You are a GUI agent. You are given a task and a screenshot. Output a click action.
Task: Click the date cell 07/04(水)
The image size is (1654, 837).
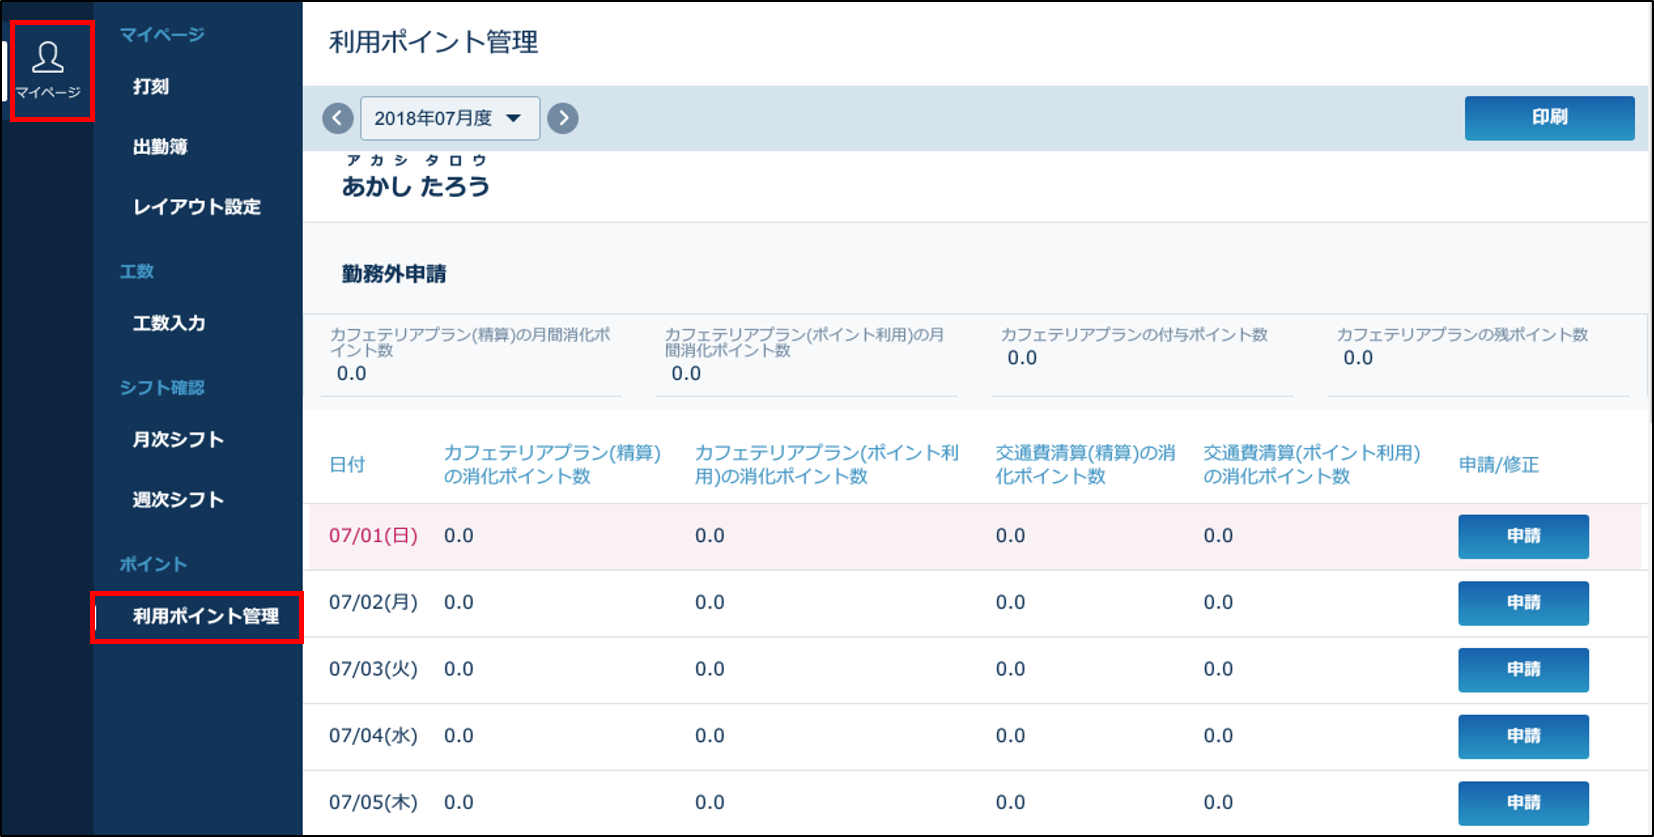point(373,736)
